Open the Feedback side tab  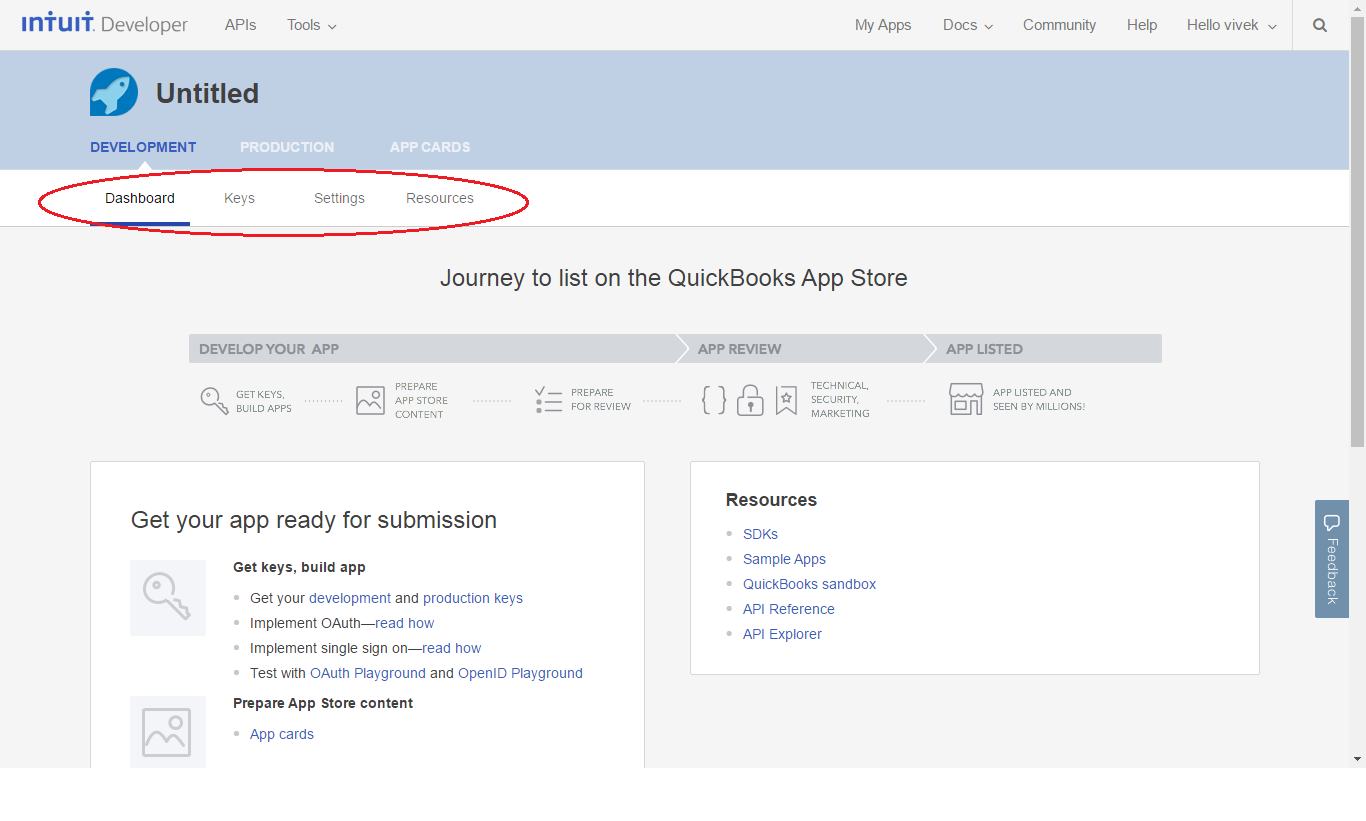[1332, 559]
